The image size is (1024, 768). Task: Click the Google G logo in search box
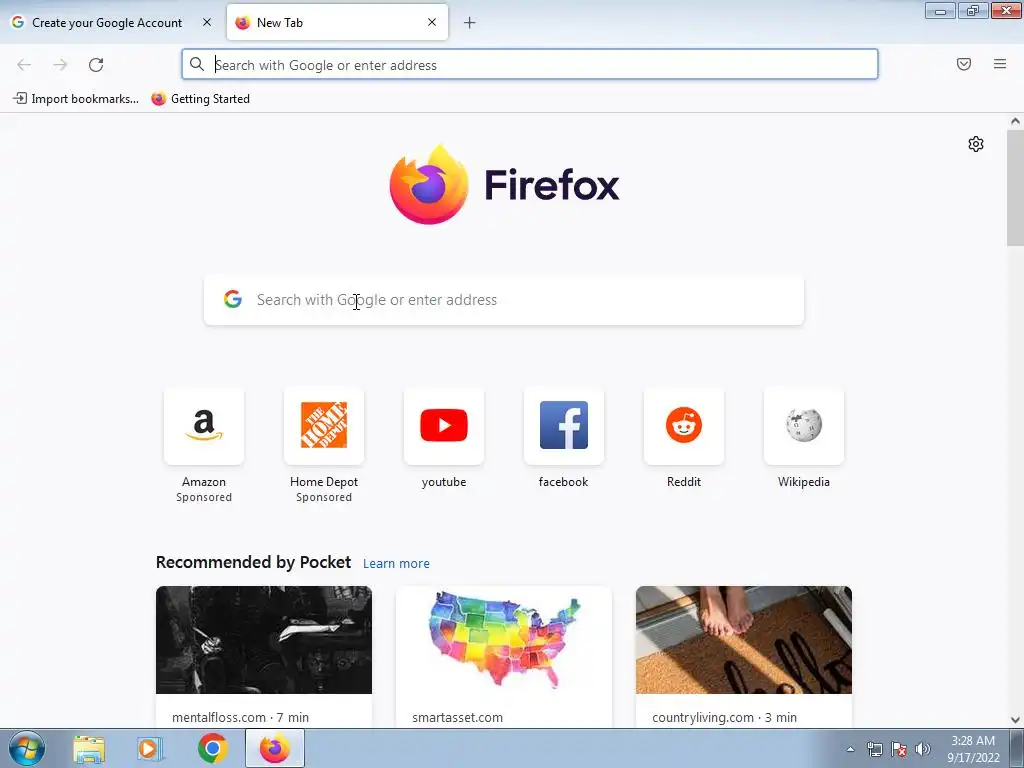coord(232,299)
